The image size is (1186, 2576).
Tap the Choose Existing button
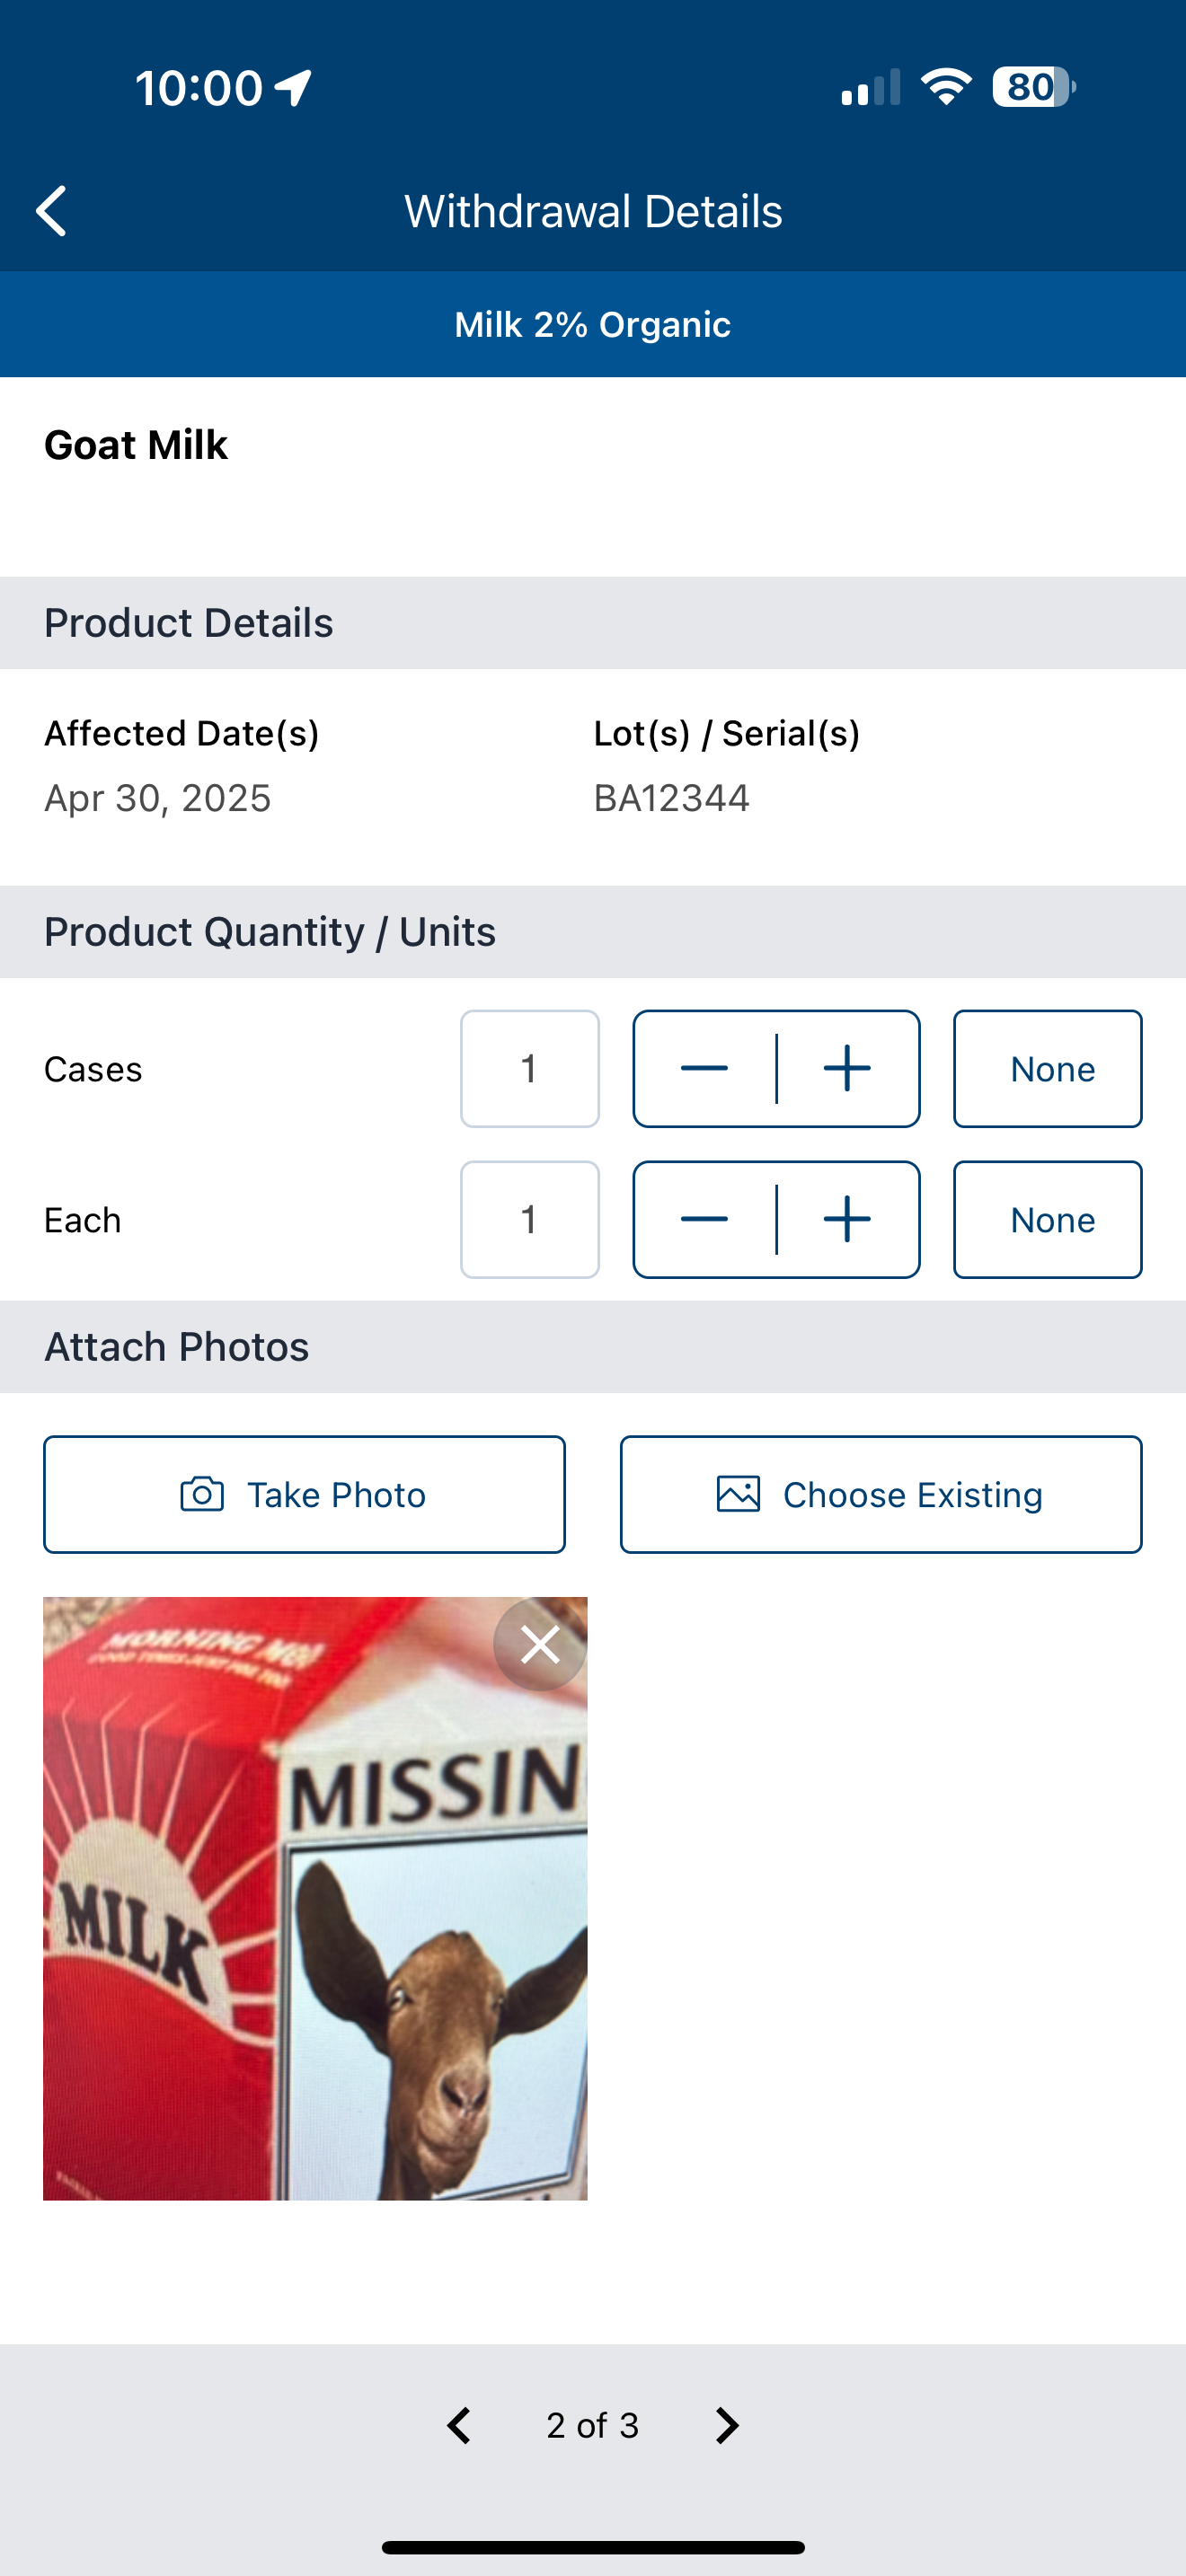tap(880, 1494)
